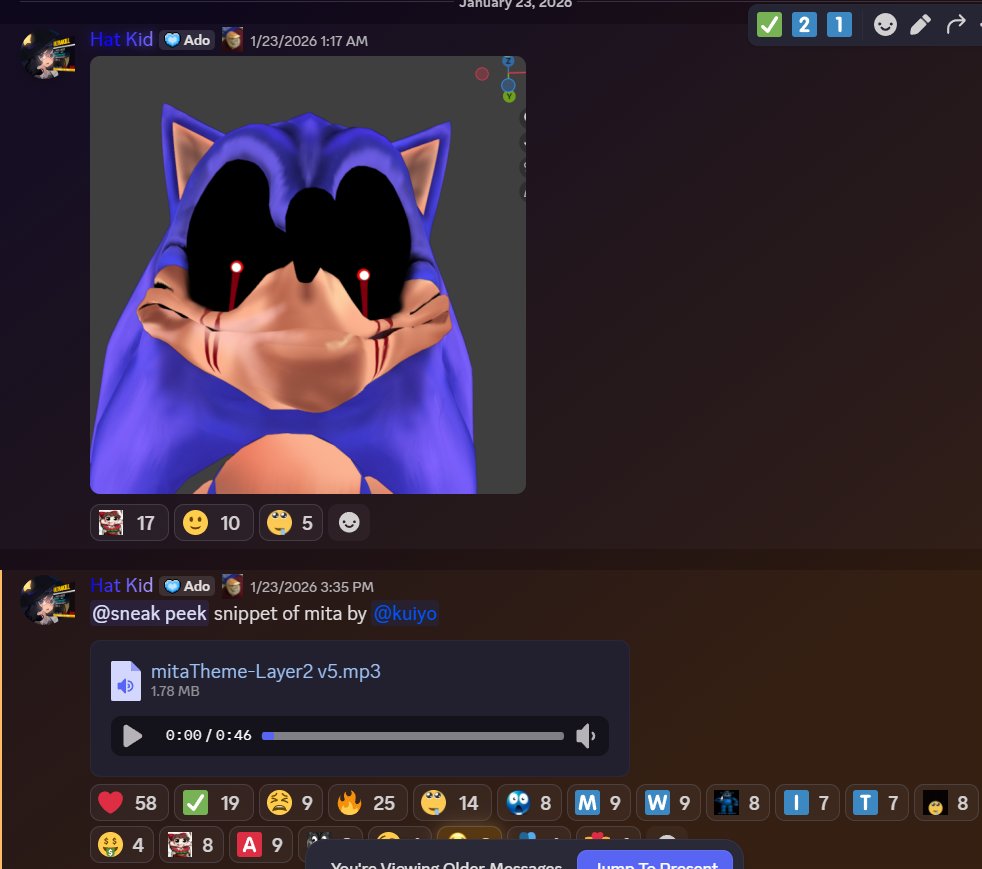Click the Hat Kid username on the 1:17 AM message
The height and width of the screenshot is (869, 982).
click(x=121, y=39)
